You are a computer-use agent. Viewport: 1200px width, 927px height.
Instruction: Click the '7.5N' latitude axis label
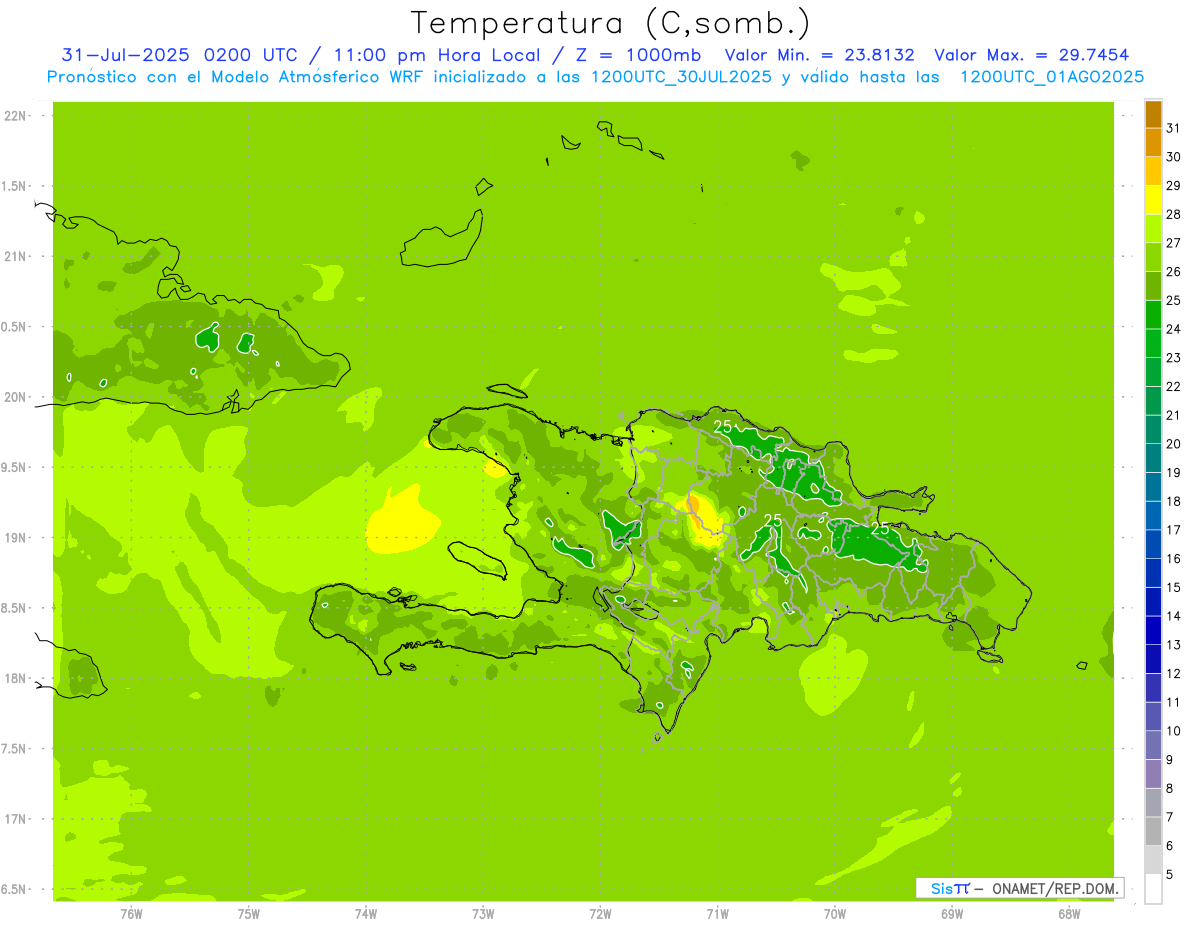(x=14, y=748)
